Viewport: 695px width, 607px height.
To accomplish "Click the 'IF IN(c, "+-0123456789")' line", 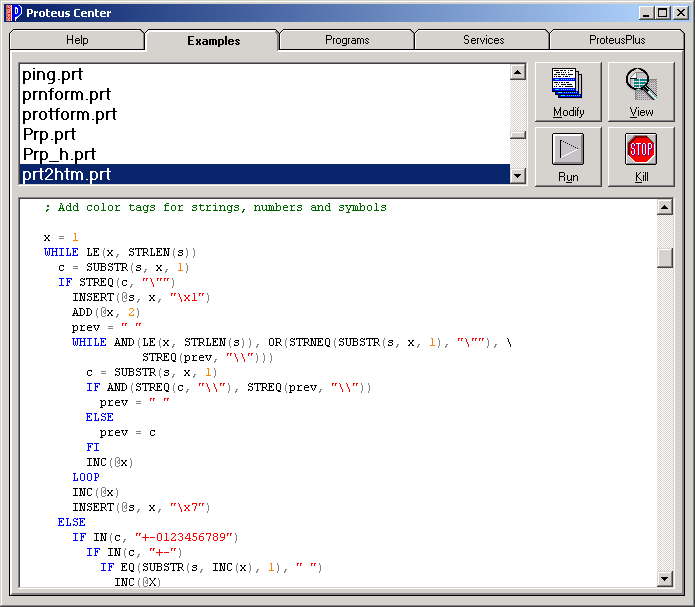I will [155, 537].
